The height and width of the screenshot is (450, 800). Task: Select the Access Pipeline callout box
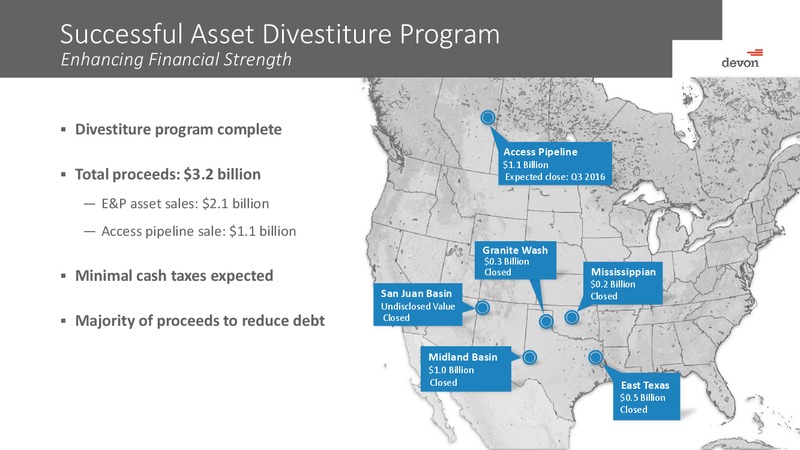pos(555,164)
